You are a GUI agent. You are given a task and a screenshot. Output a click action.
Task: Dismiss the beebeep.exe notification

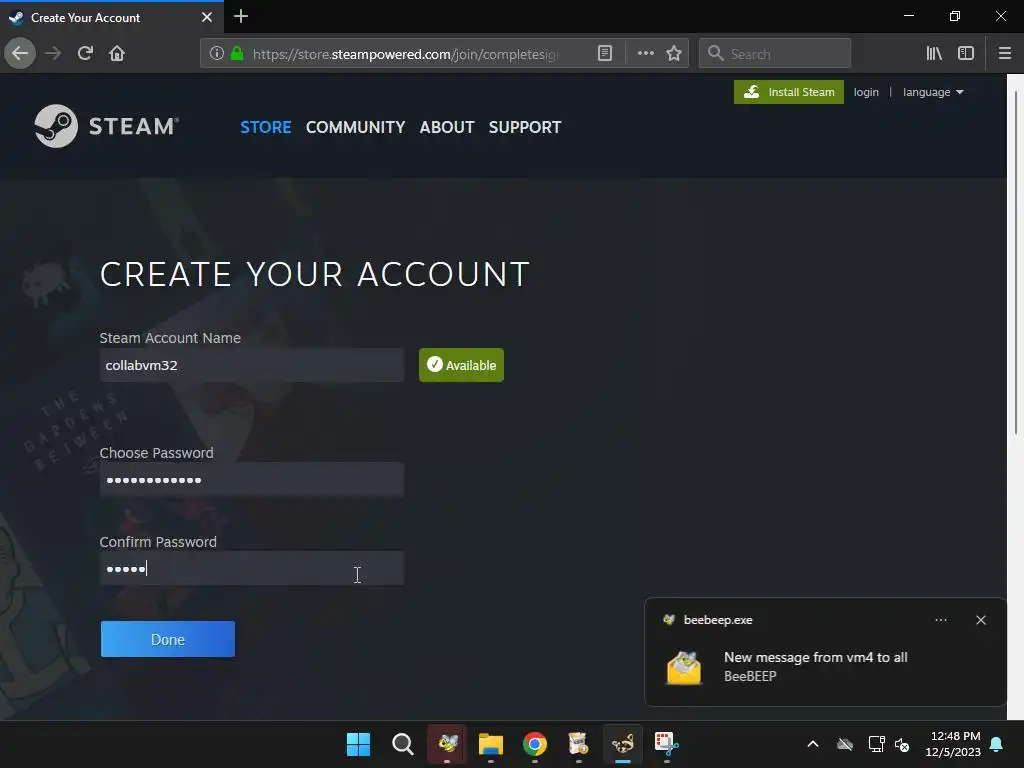click(981, 620)
